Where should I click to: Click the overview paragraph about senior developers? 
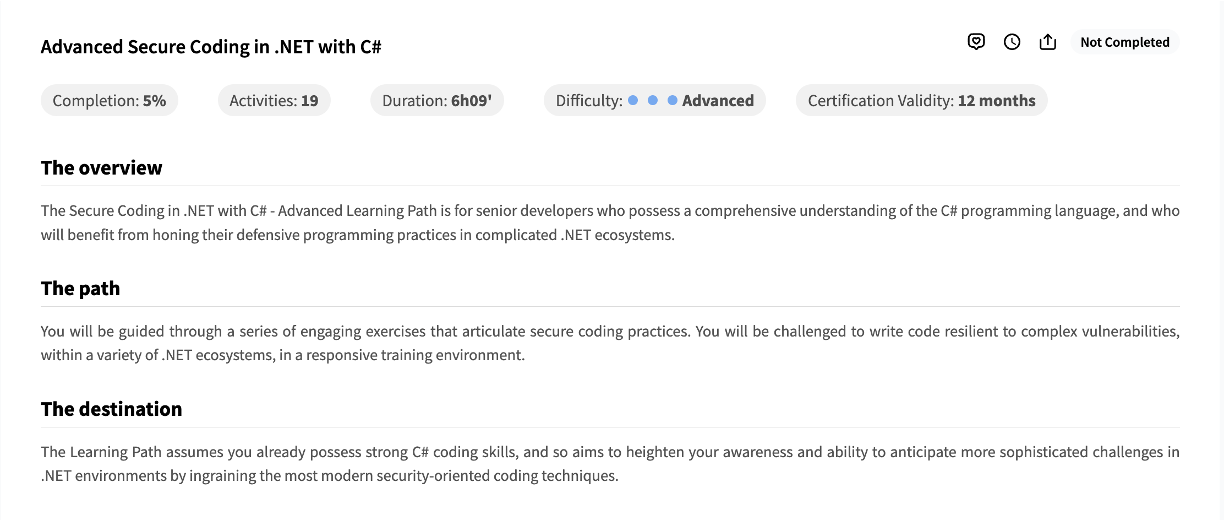point(610,223)
